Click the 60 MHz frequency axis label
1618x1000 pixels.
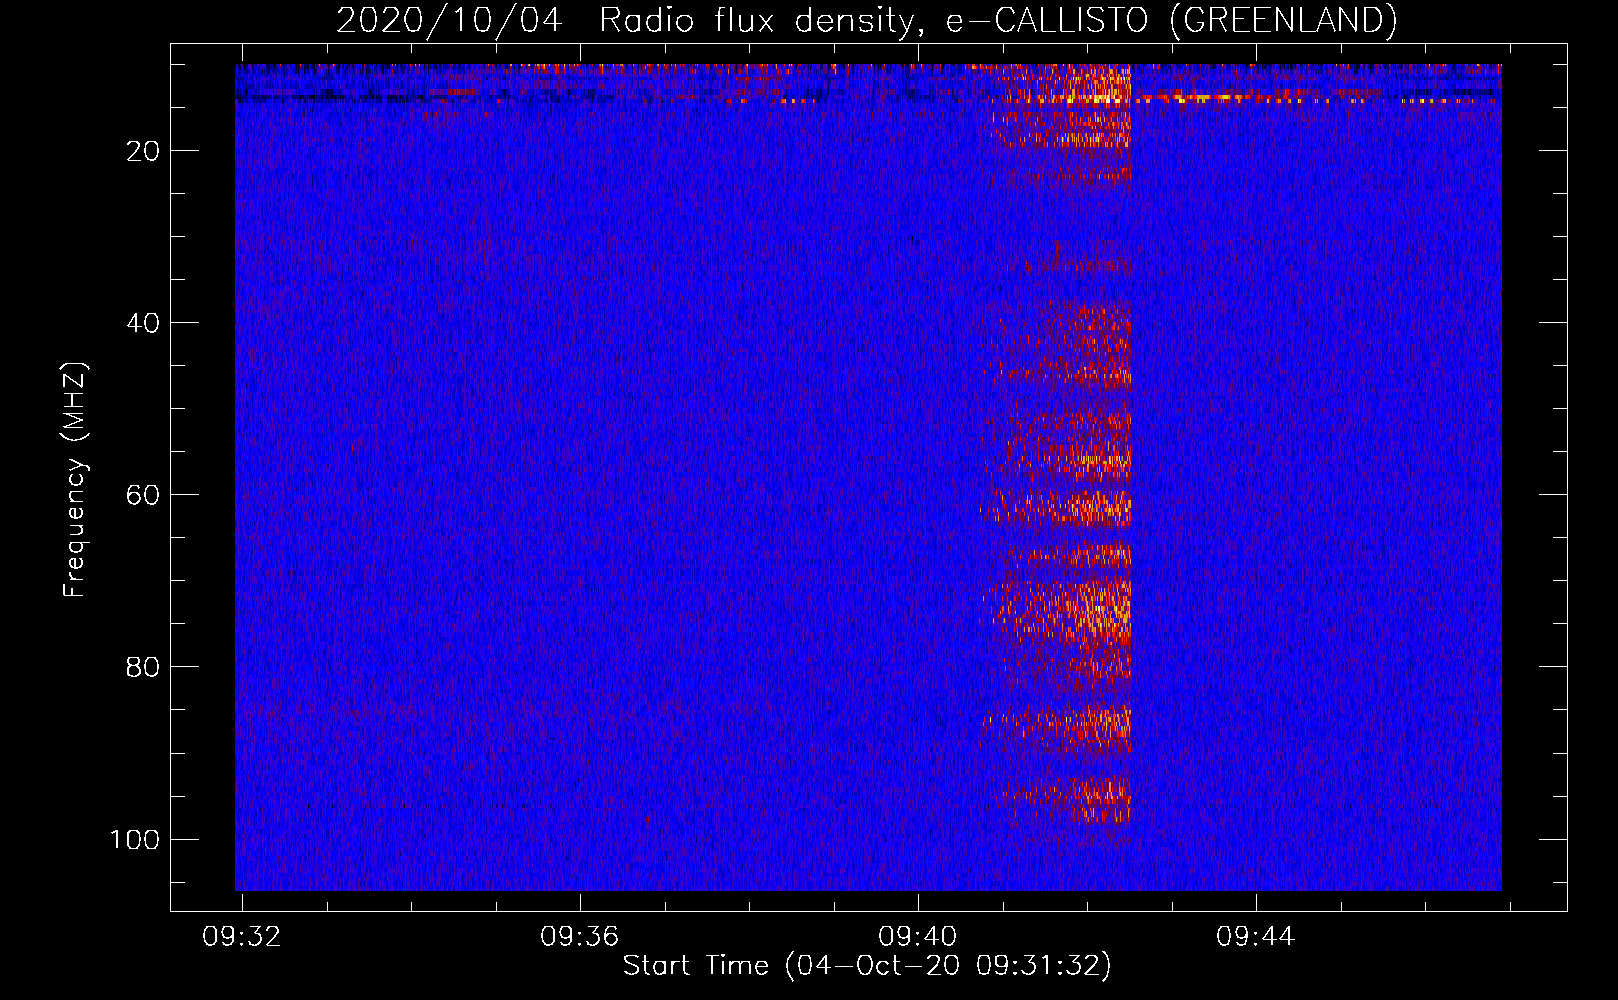pos(143,495)
